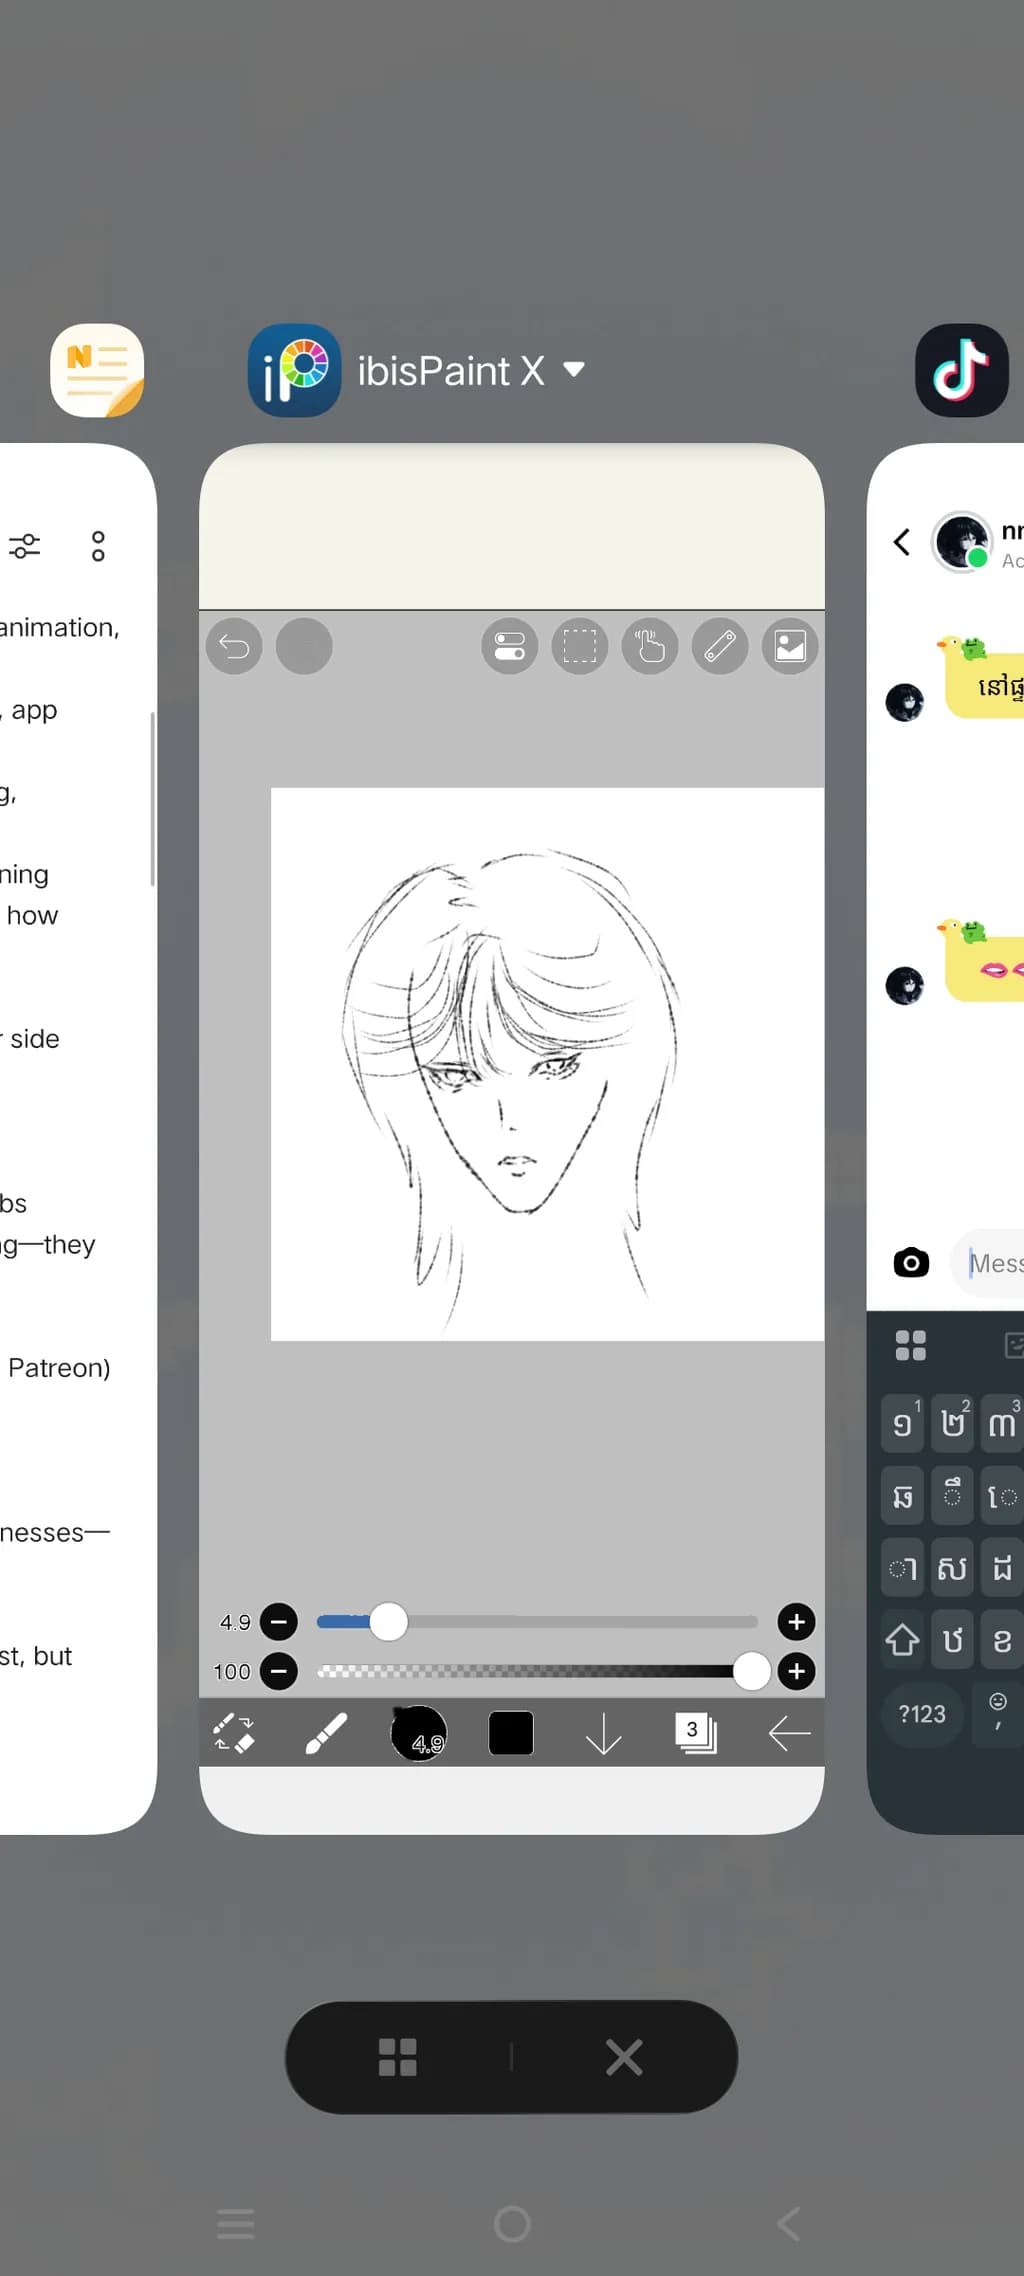Tap the hand gesture tool icon
The image size is (1024, 2276).
coord(650,646)
